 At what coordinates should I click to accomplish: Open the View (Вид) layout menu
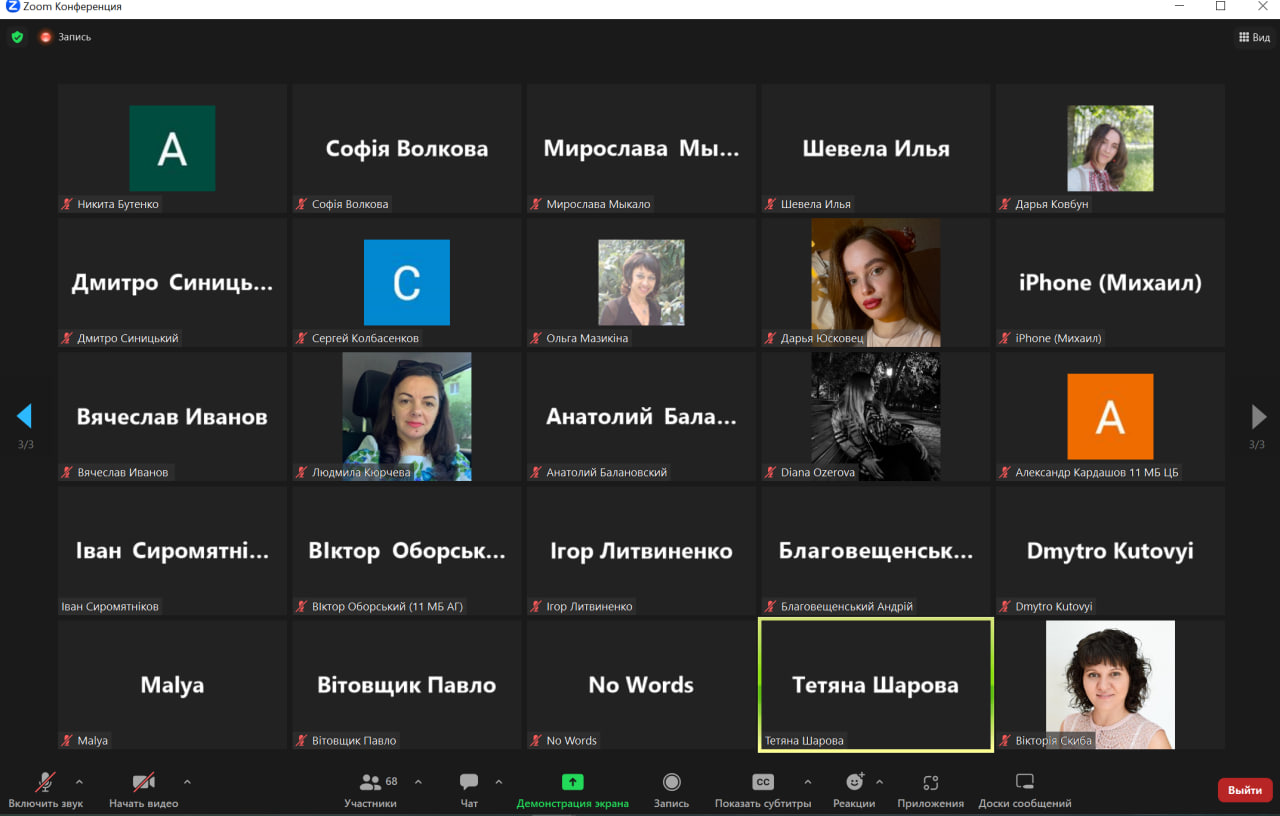(x=1254, y=37)
